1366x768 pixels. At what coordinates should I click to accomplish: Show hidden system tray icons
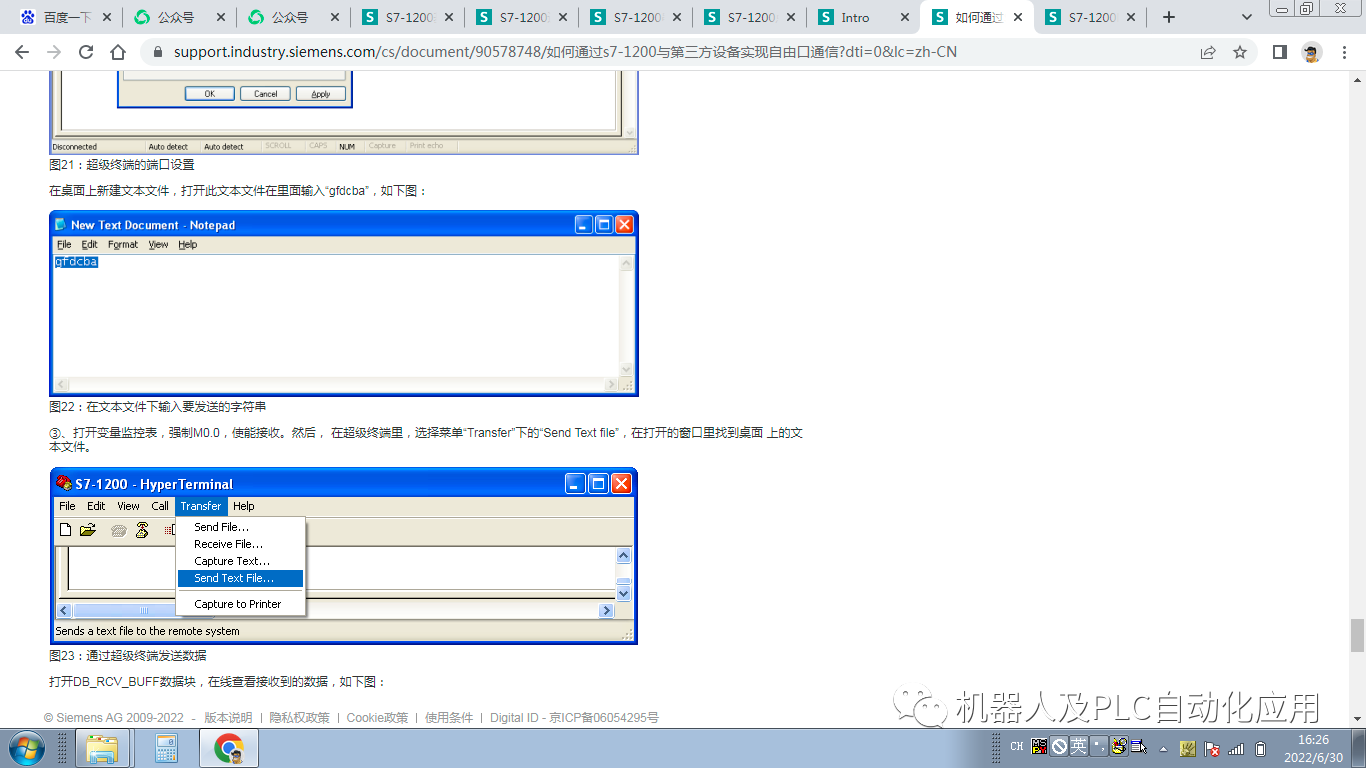point(1162,748)
